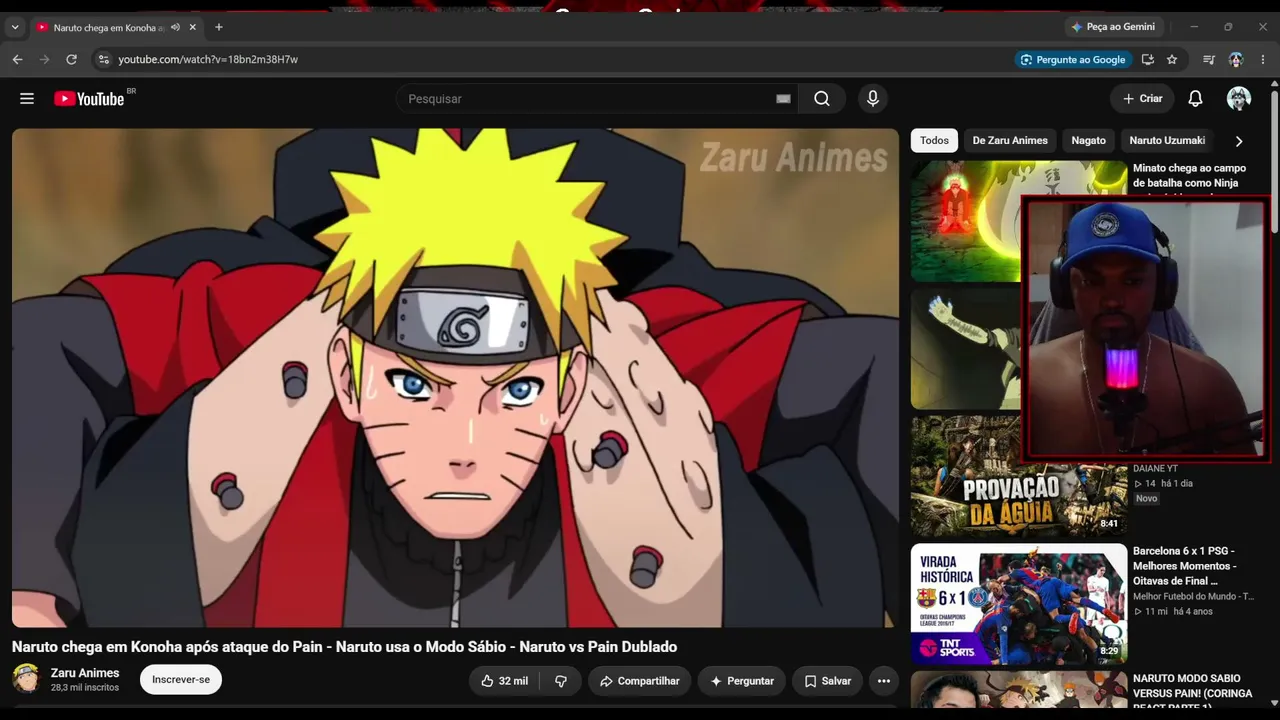Select the Nagato filter chip
The height and width of the screenshot is (720, 1280).
point(1089,141)
